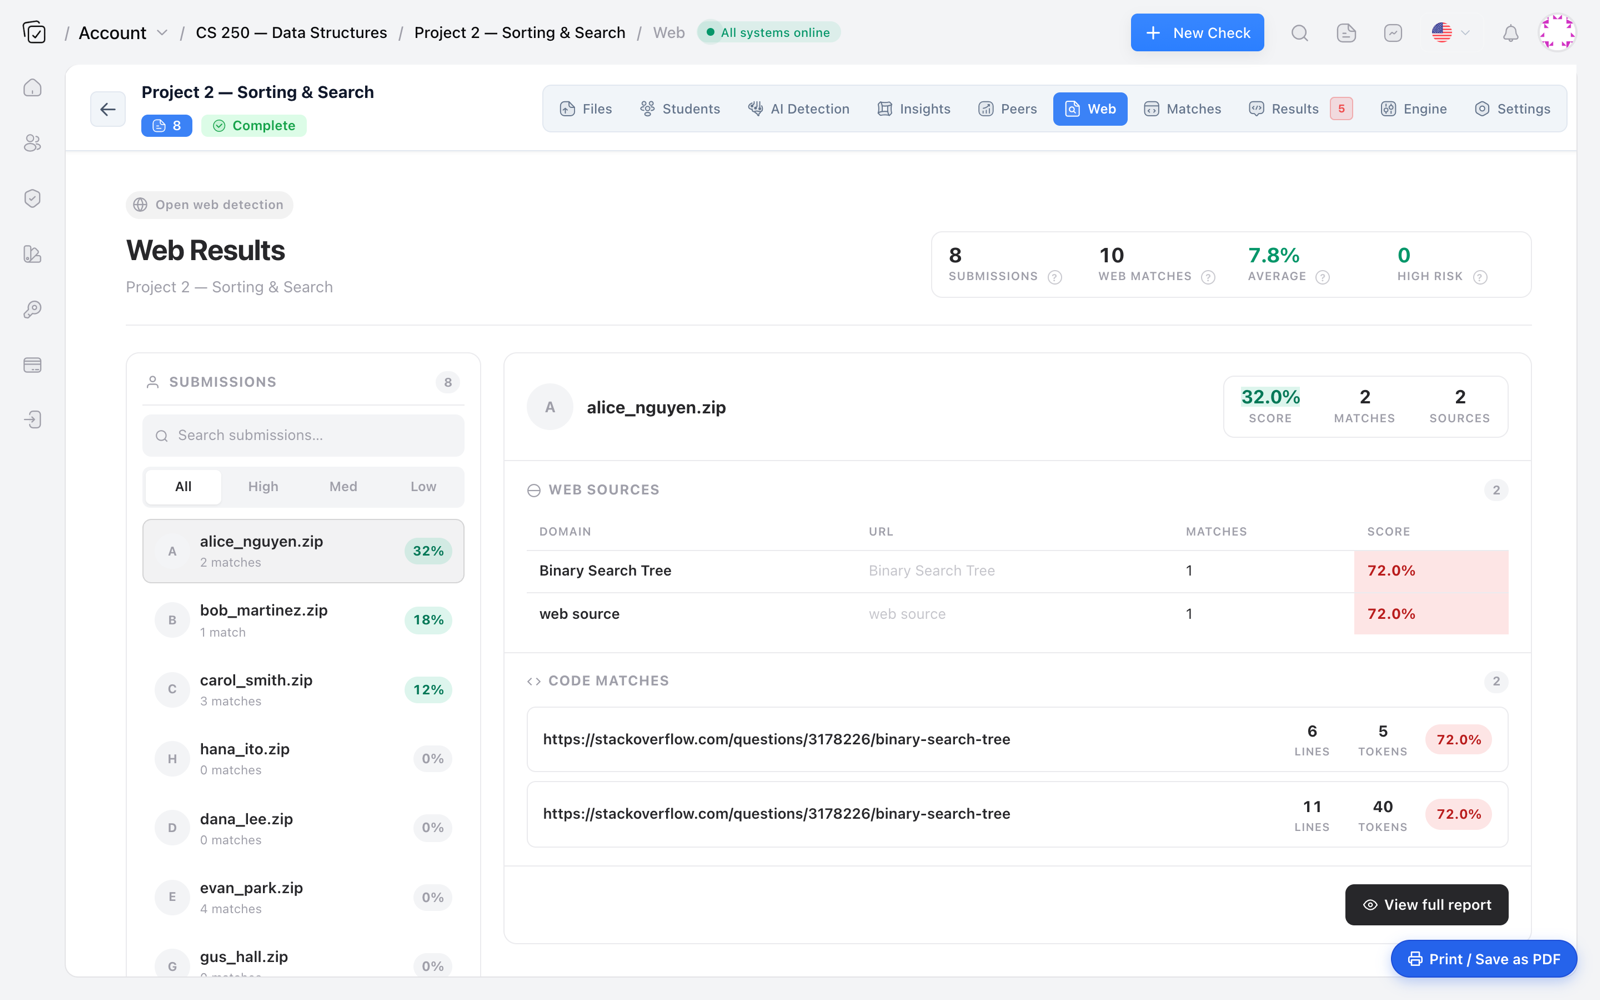Screen dimensions: 1600x1000
Task: Open the code match with 6 lines
Action: (1017, 740)
